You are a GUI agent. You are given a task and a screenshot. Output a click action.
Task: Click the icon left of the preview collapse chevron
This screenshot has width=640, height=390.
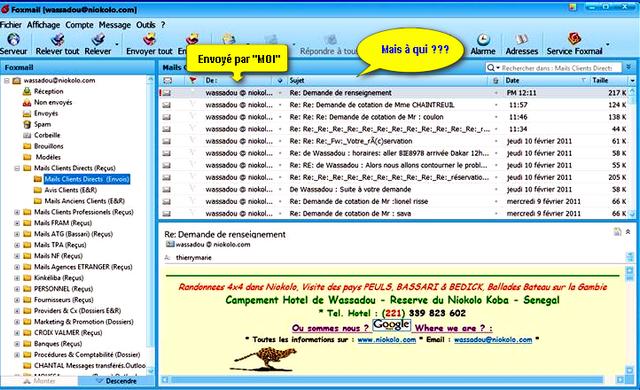(x=617, y=232)
